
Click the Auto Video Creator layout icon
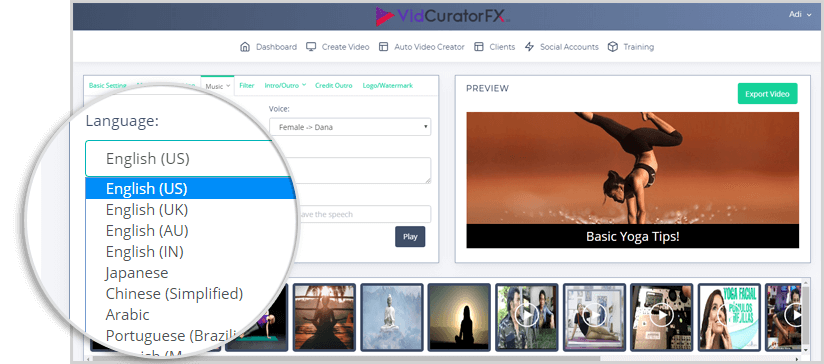pos(383,47)
